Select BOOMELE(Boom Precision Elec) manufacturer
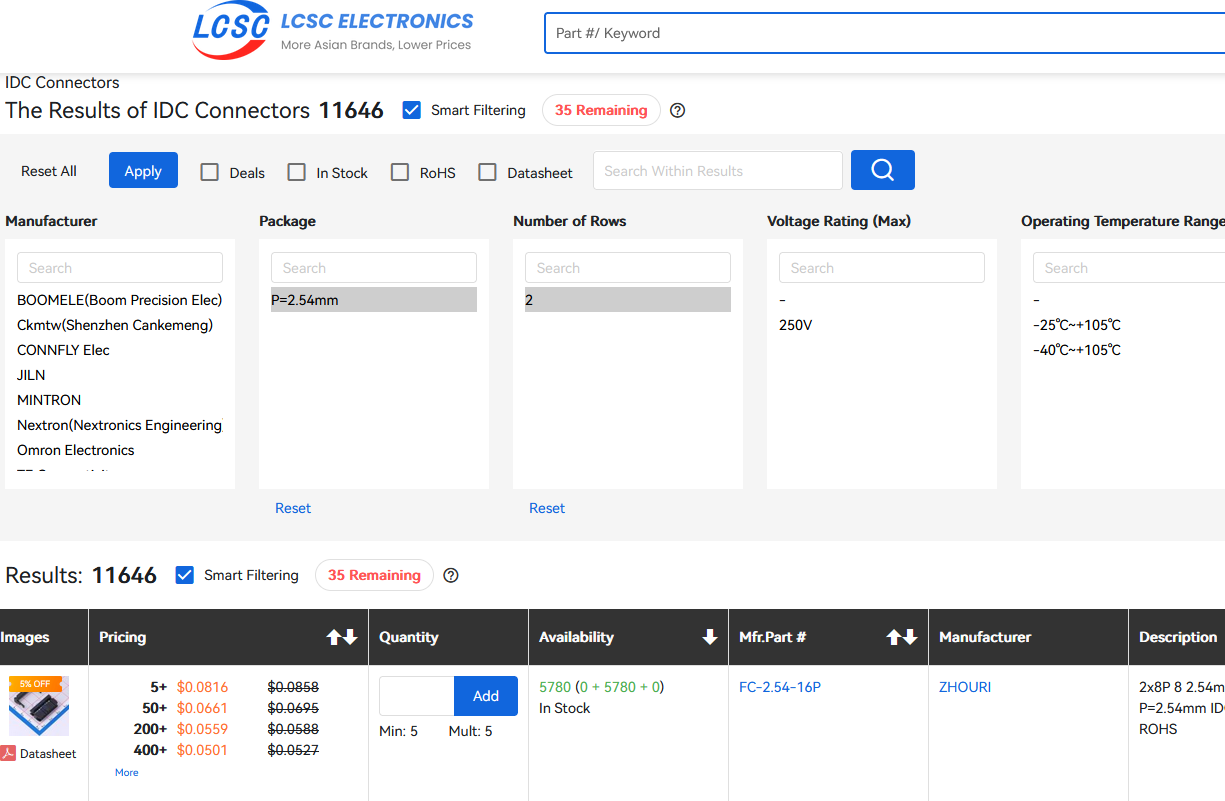1225x801 pixels. coord(120,300)
